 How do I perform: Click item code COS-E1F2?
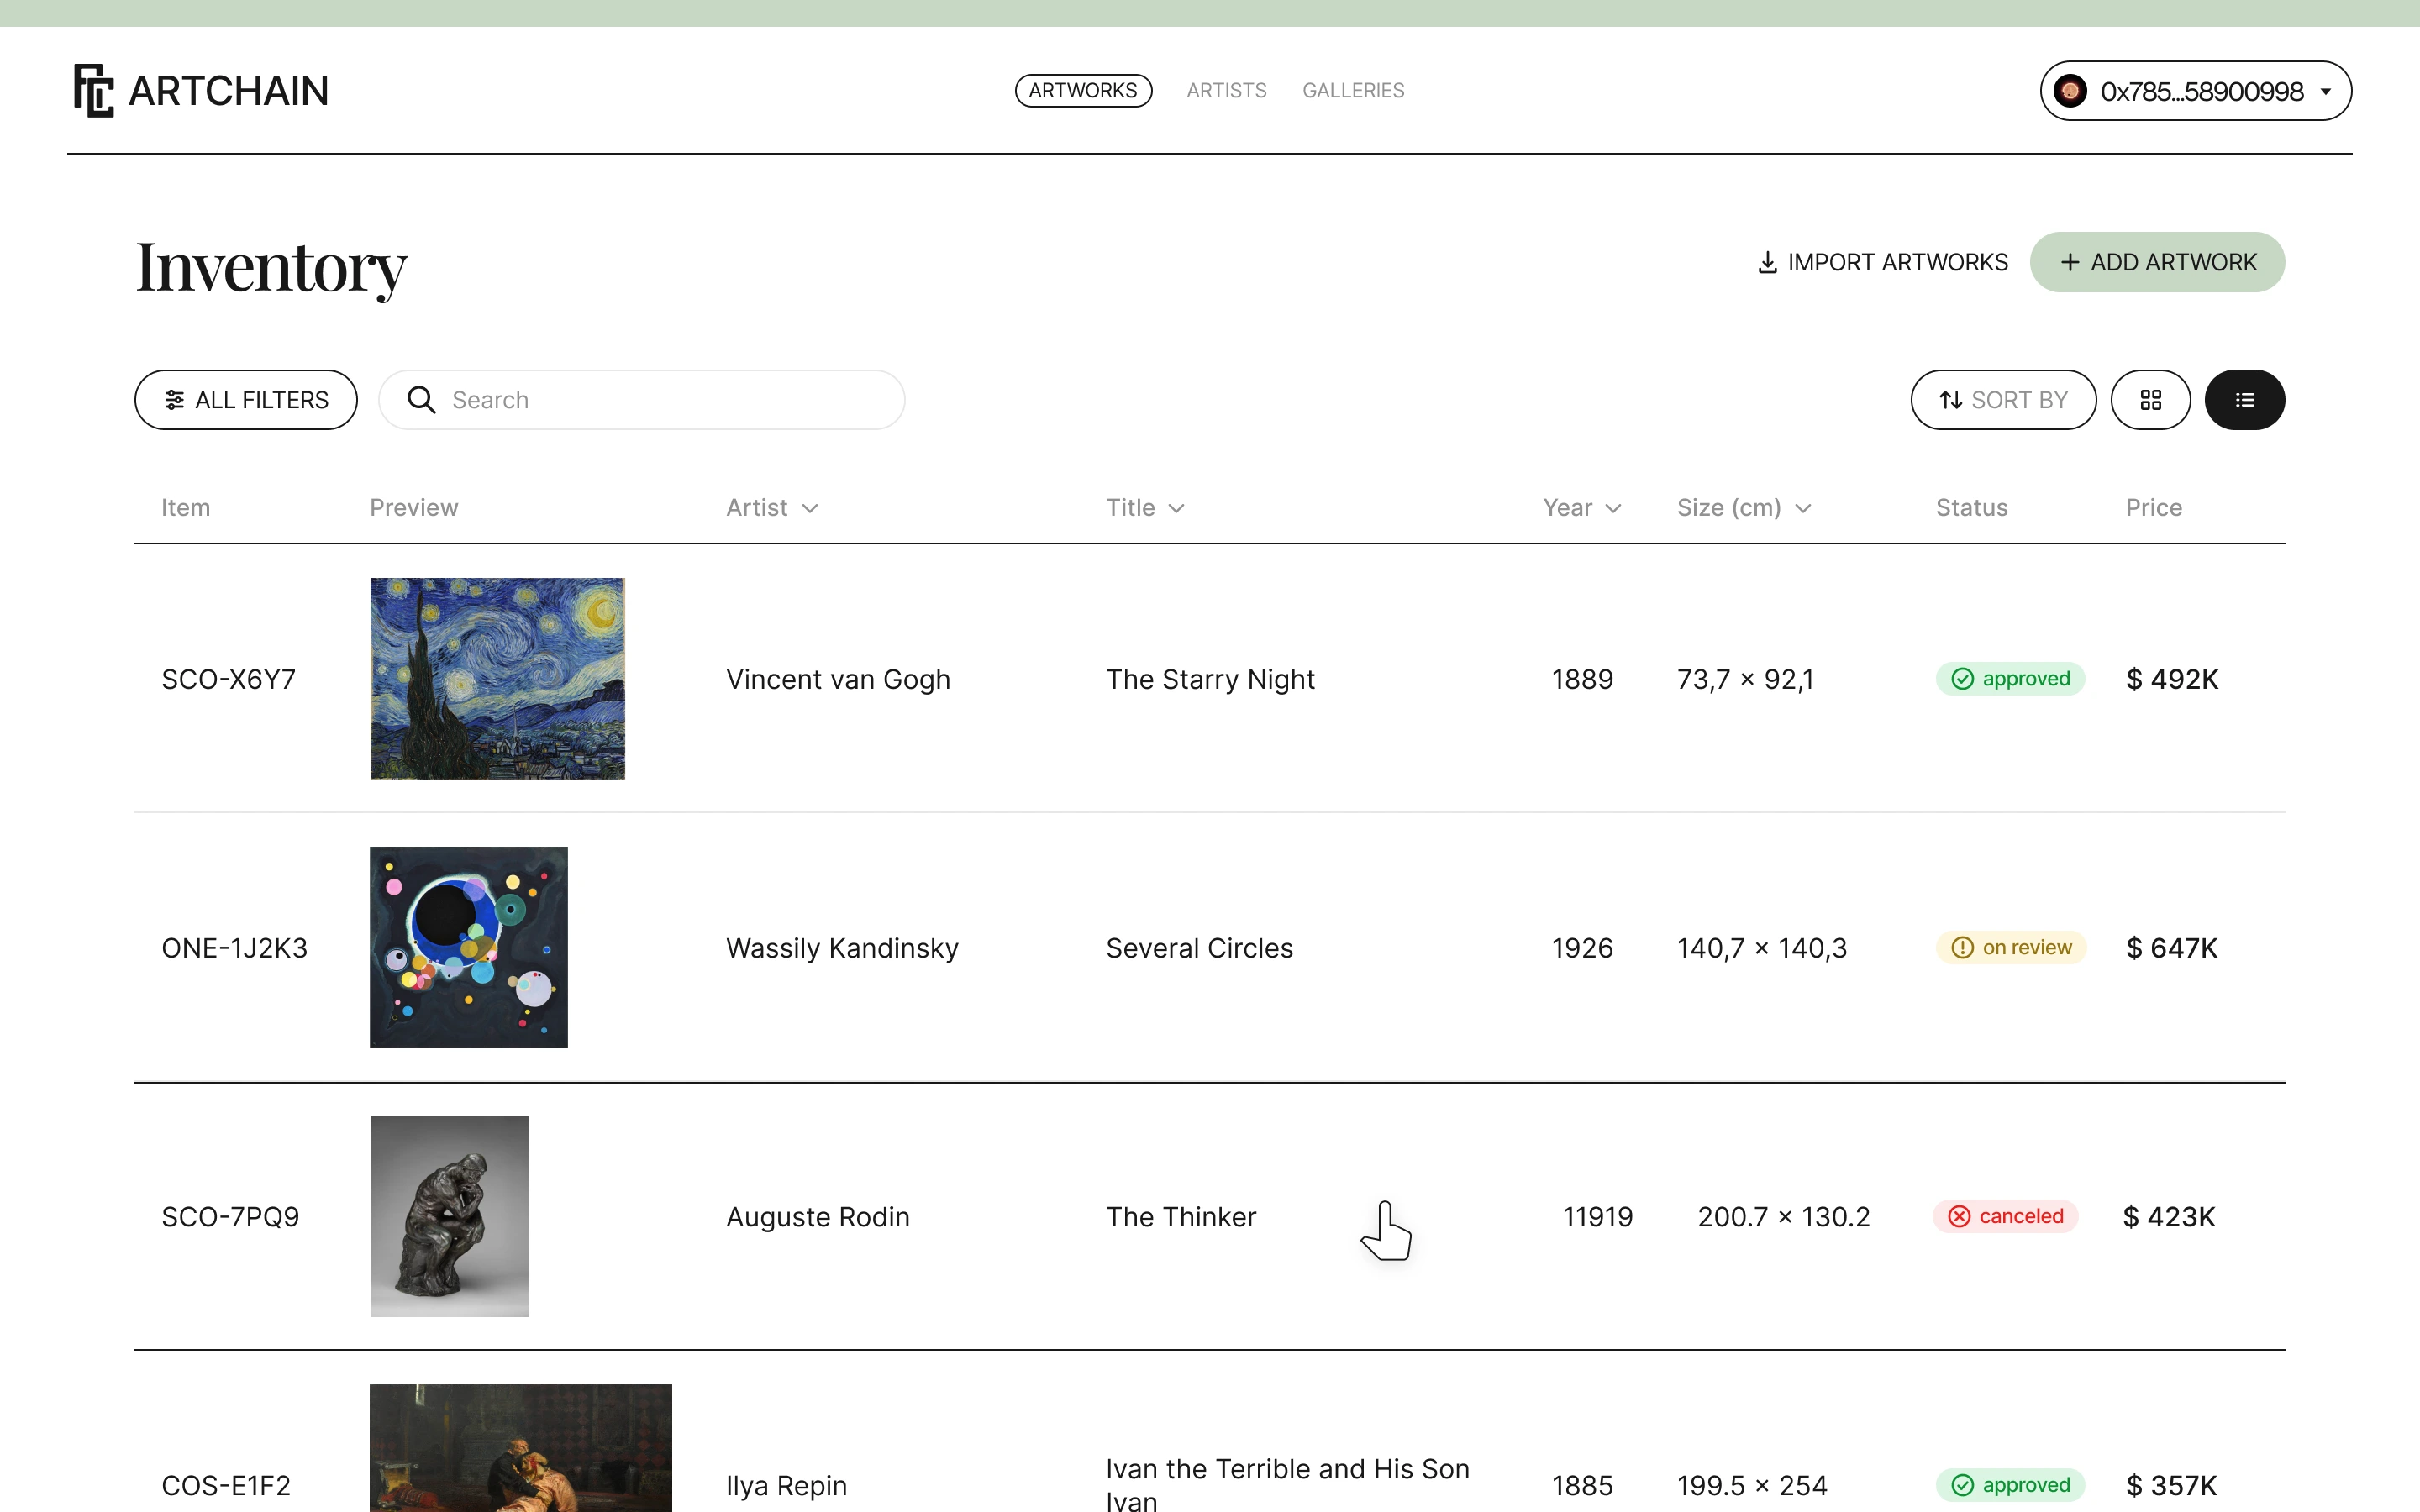coord(226,1486)
